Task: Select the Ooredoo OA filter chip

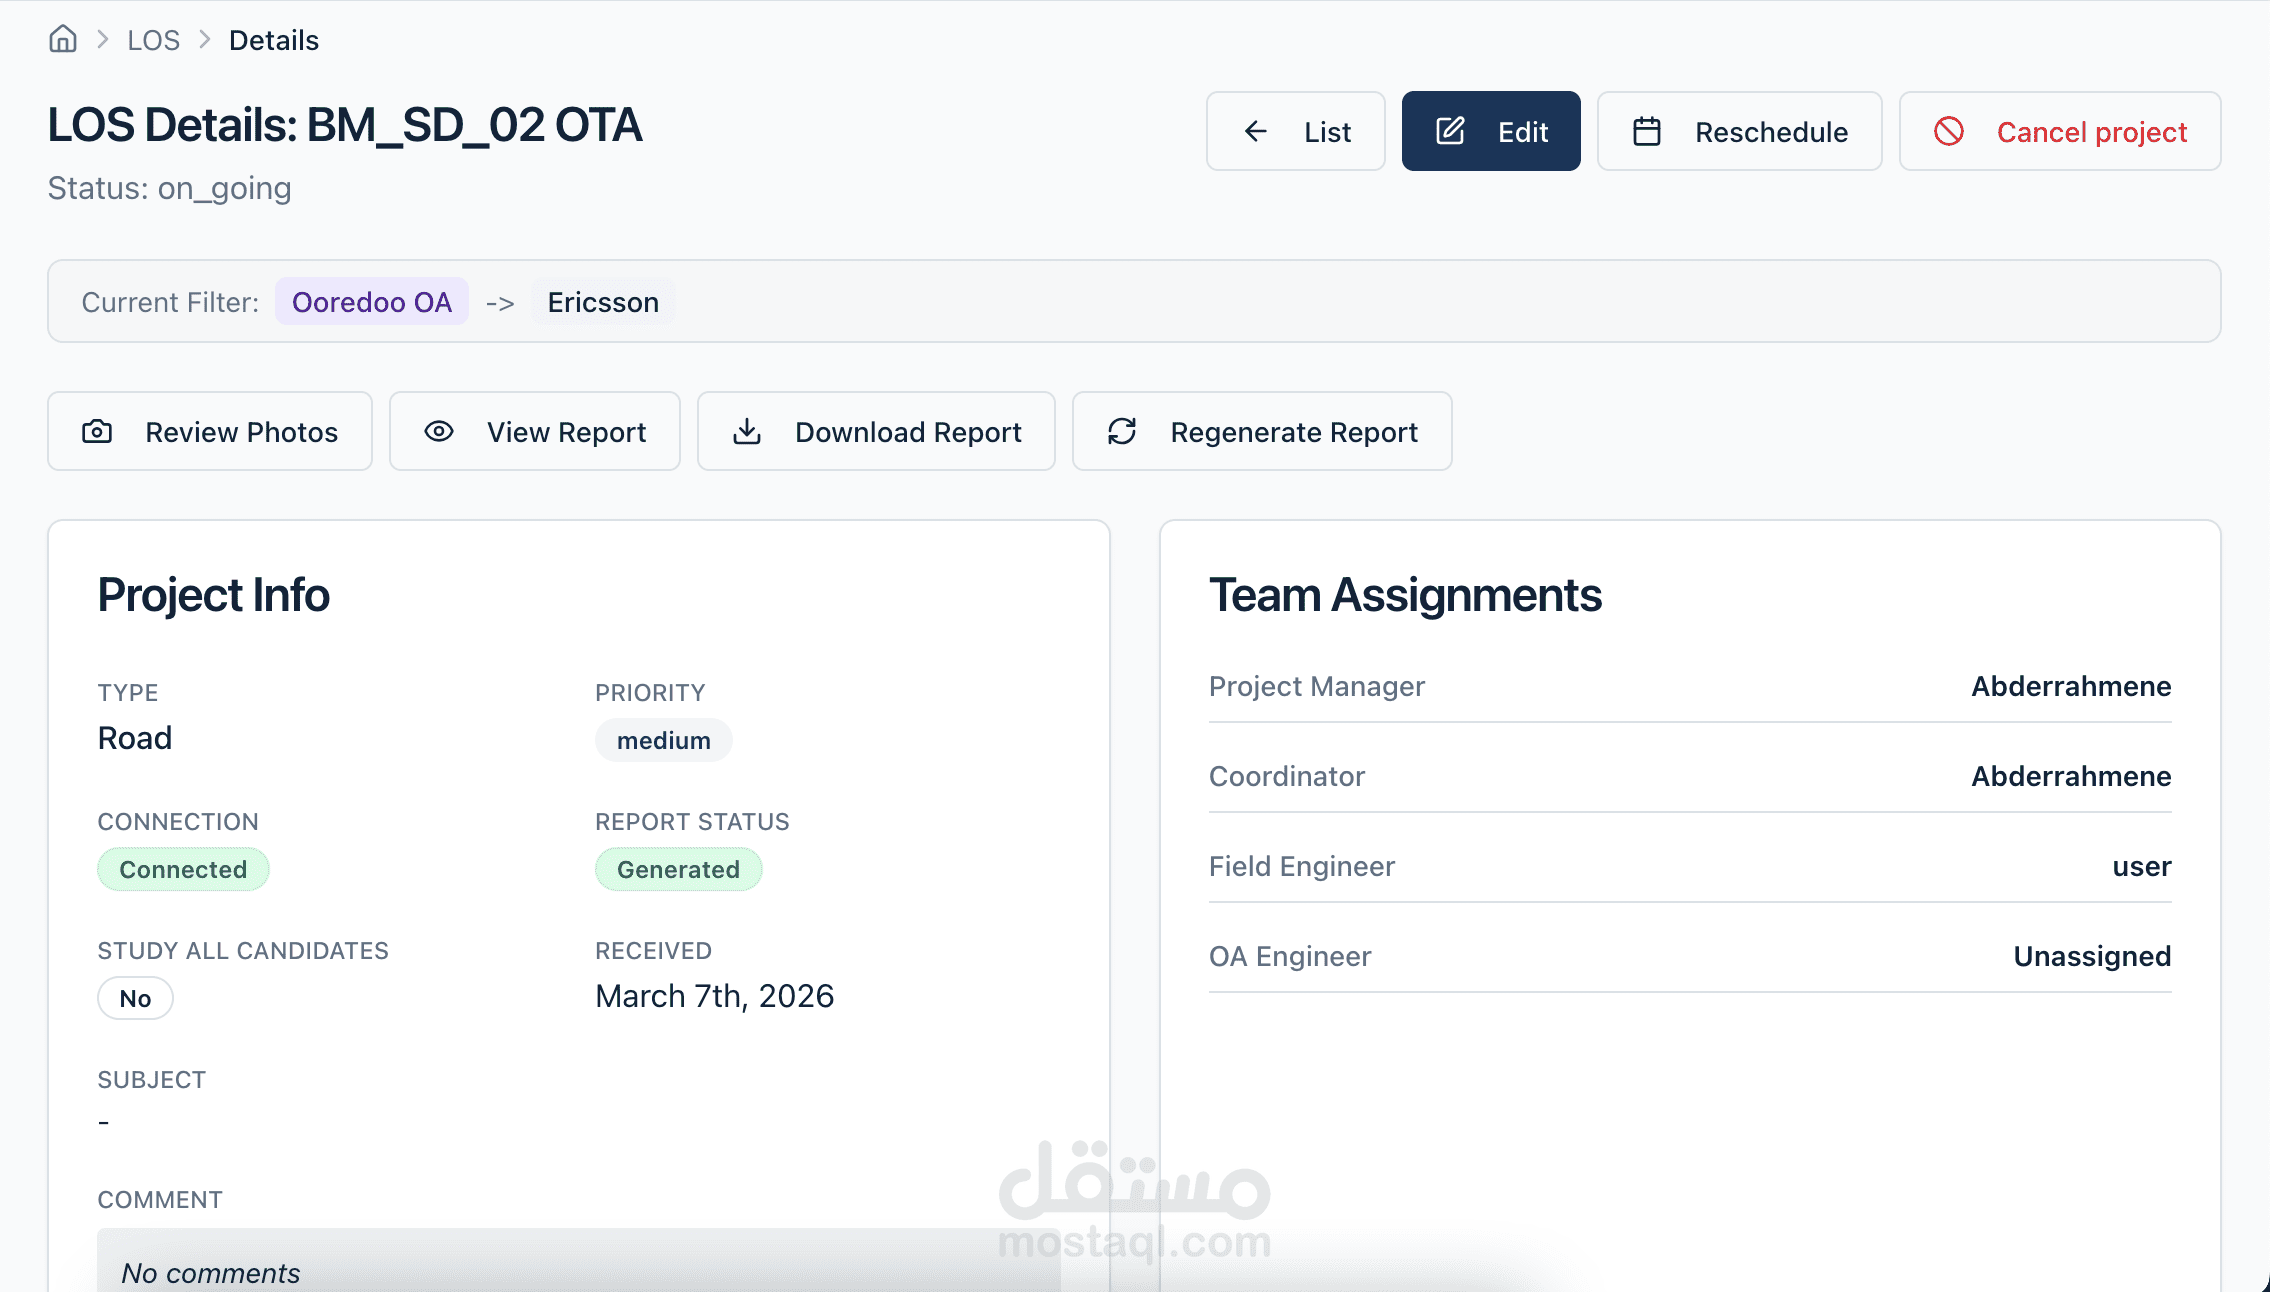Action: [x=371, y=302]
